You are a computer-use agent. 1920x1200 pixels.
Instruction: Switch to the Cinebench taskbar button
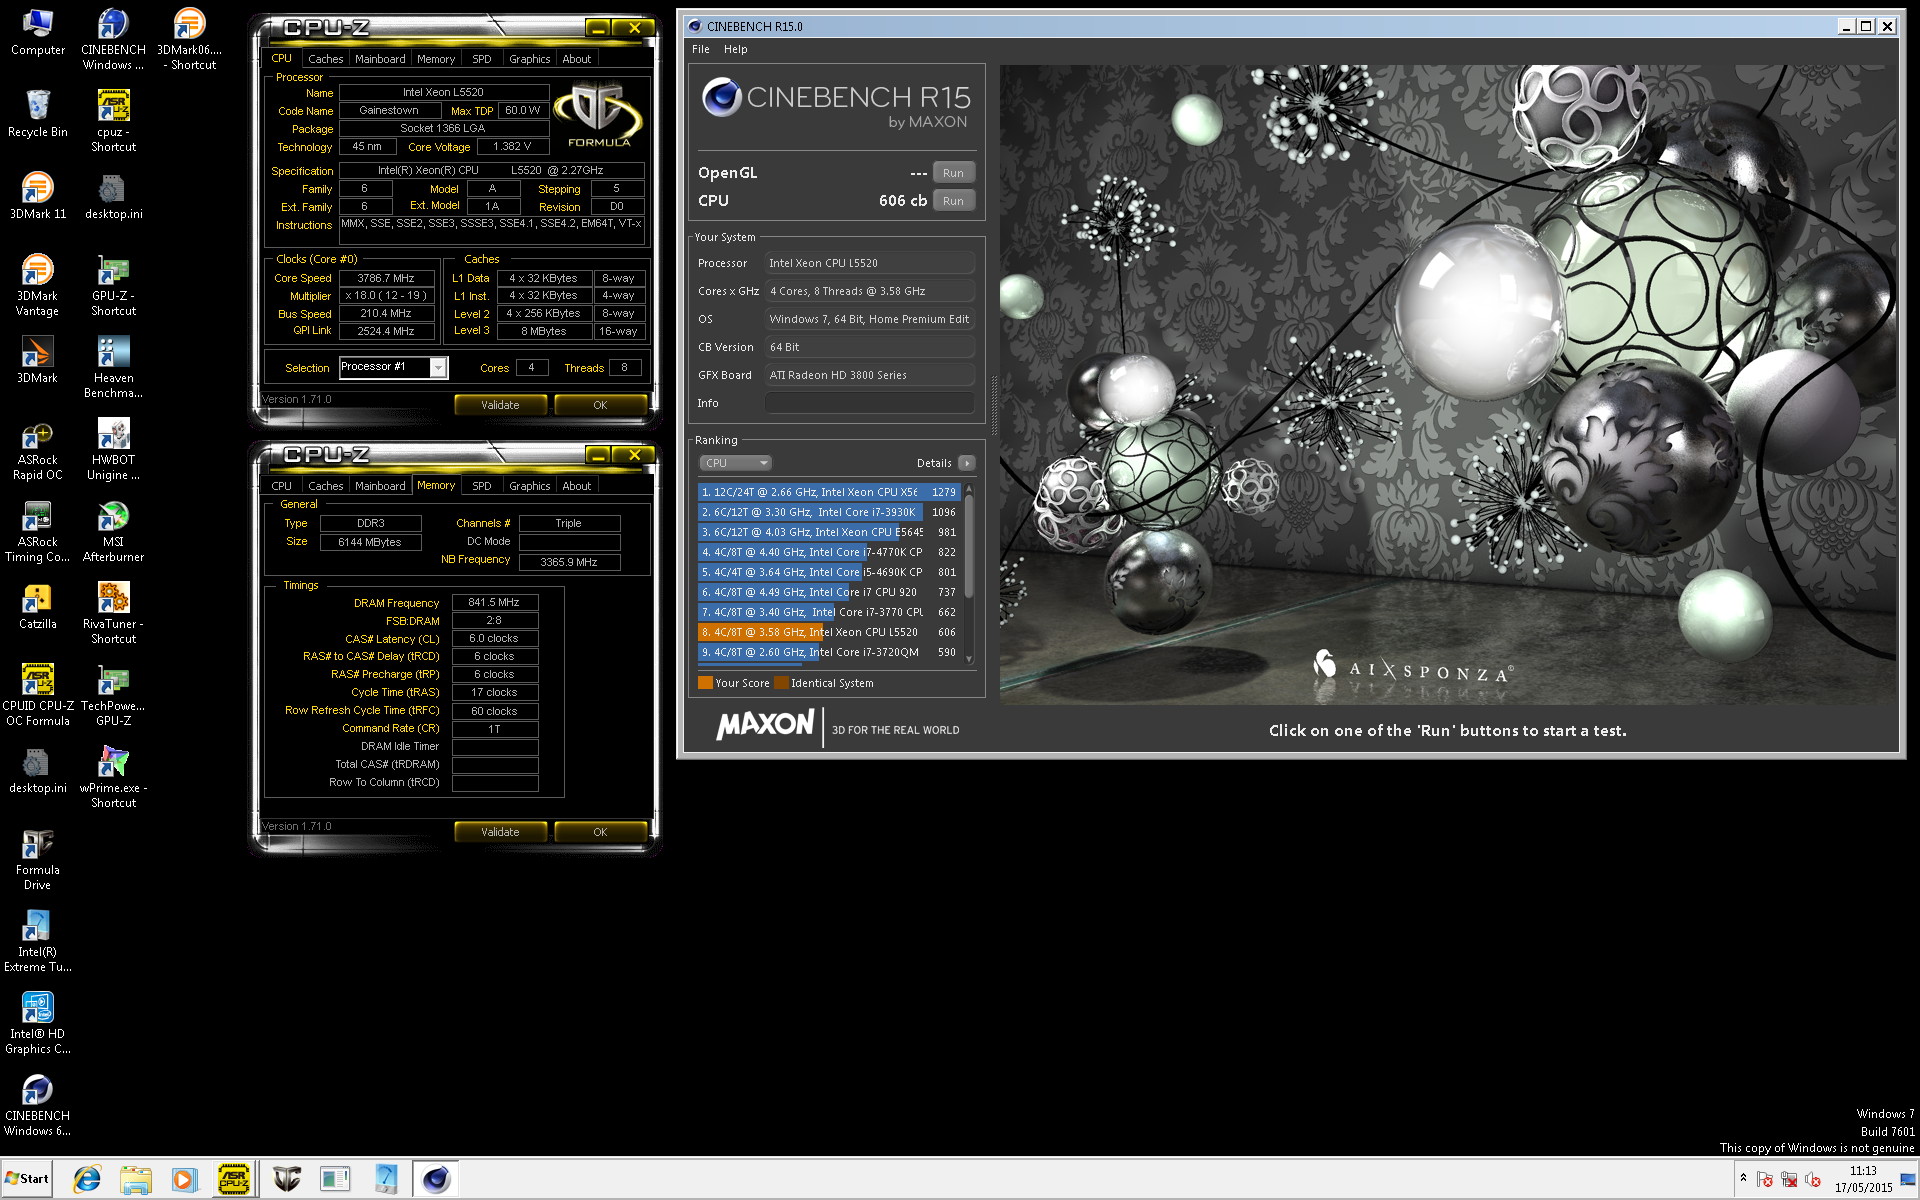click(435, 1179)
